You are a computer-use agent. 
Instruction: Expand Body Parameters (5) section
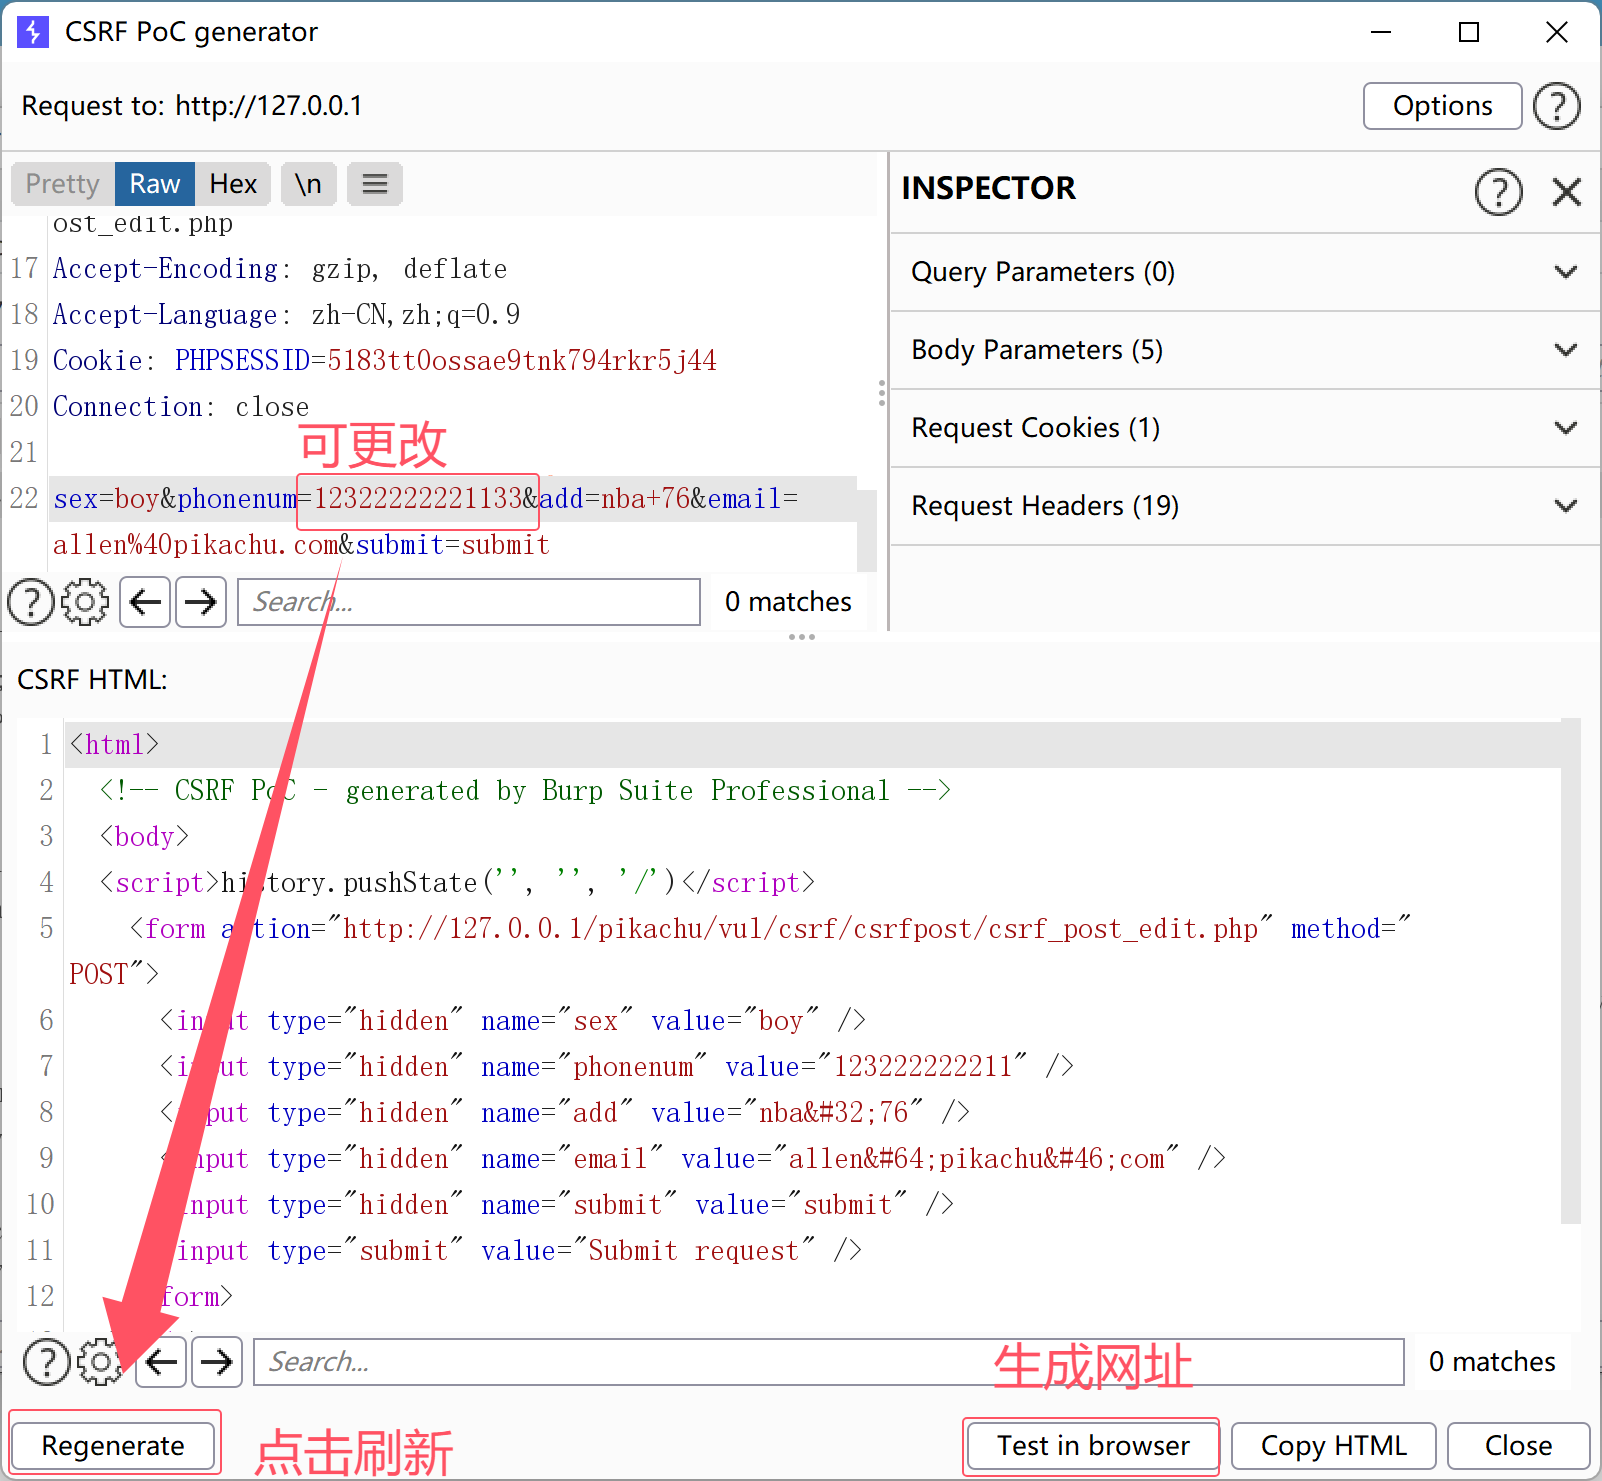point(1245,350)
